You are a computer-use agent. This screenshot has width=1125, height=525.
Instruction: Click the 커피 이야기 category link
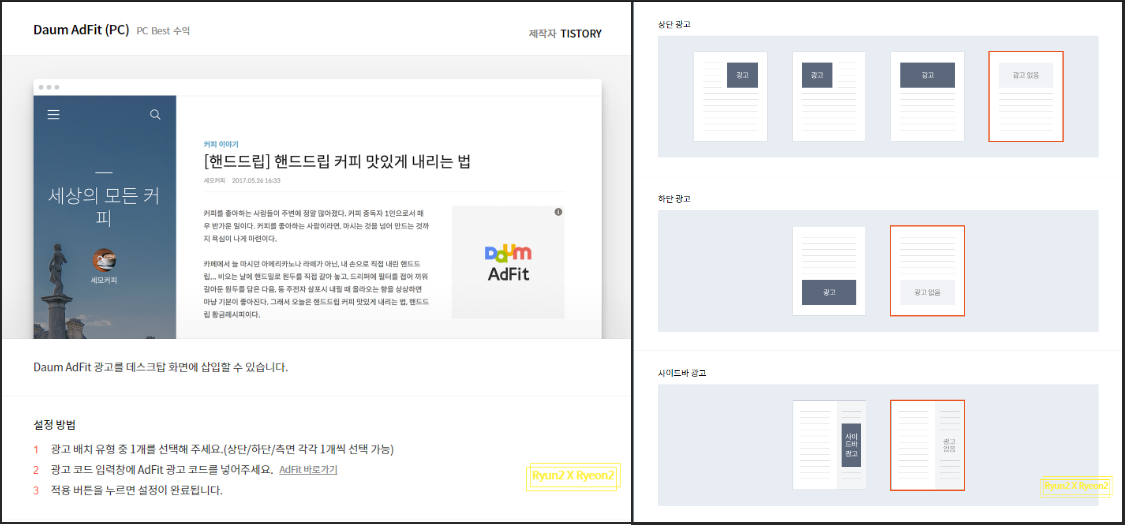[221, 144]
